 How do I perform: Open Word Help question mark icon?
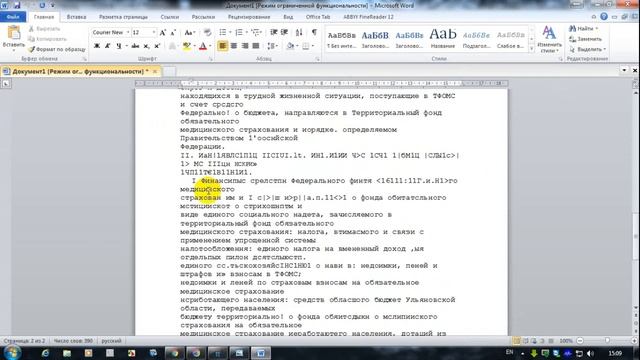click(604, 17)
